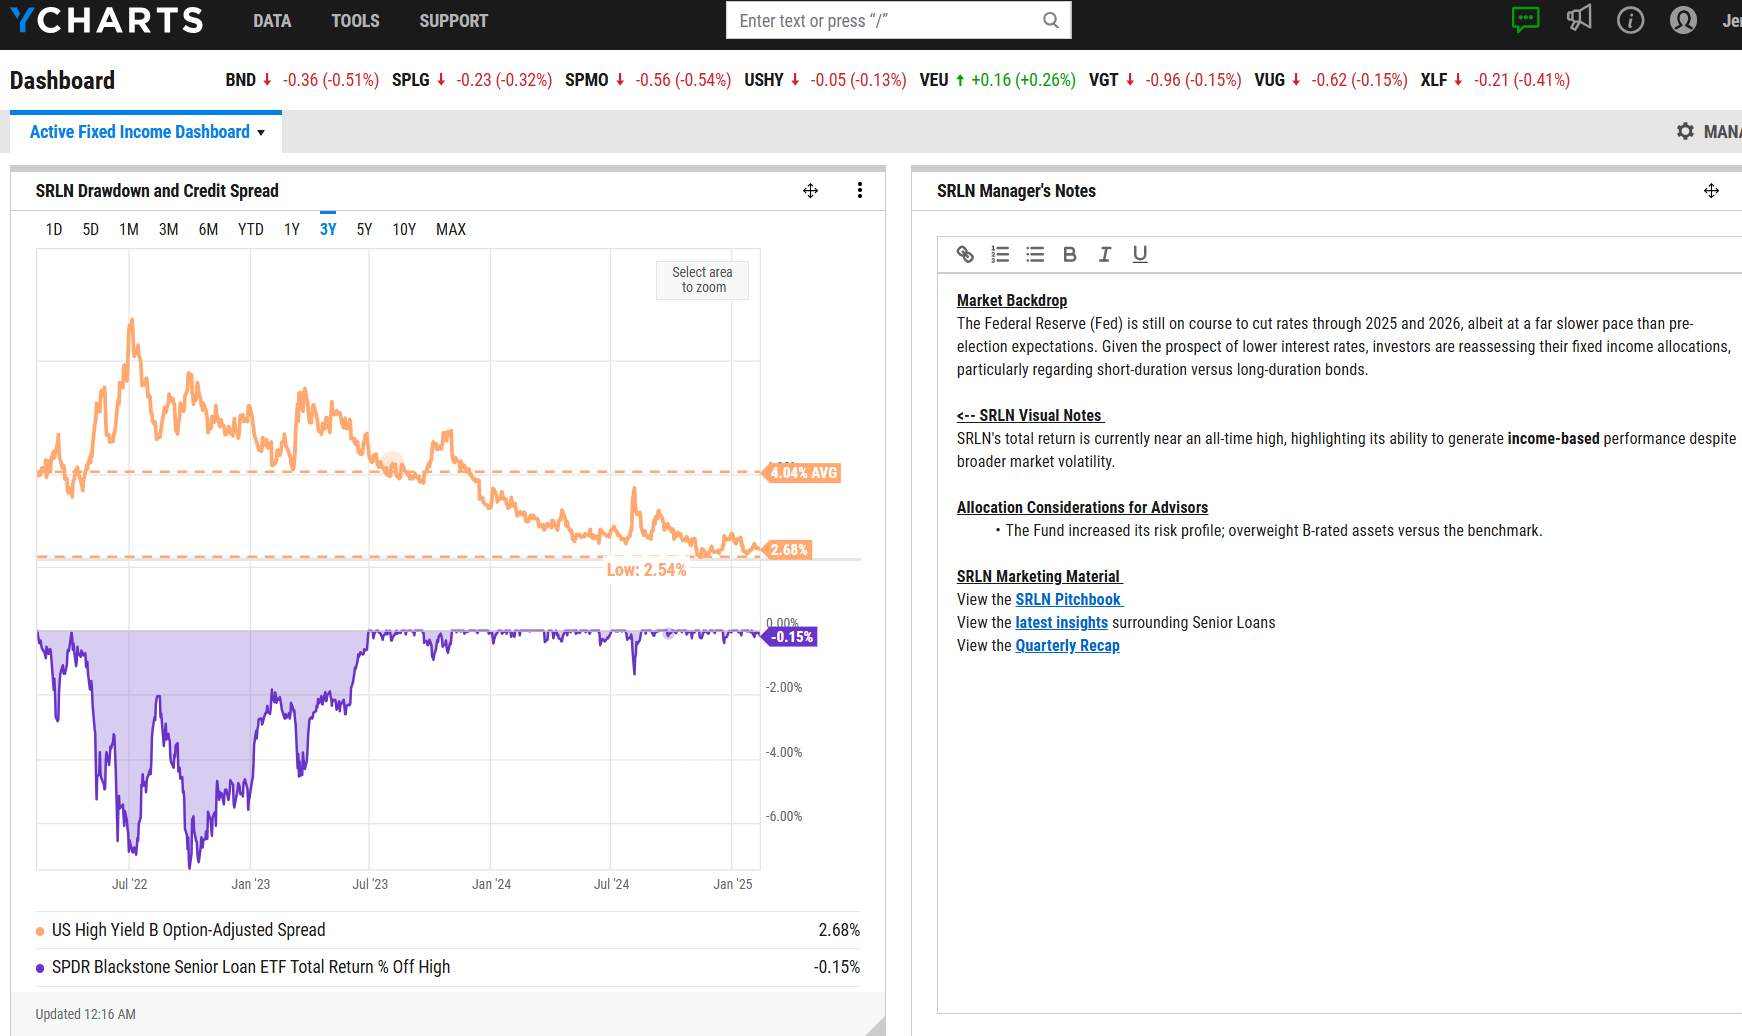This screenshot has height=1036, width=1742.
Task: Open the help info icon
Action: (1630, 20)
